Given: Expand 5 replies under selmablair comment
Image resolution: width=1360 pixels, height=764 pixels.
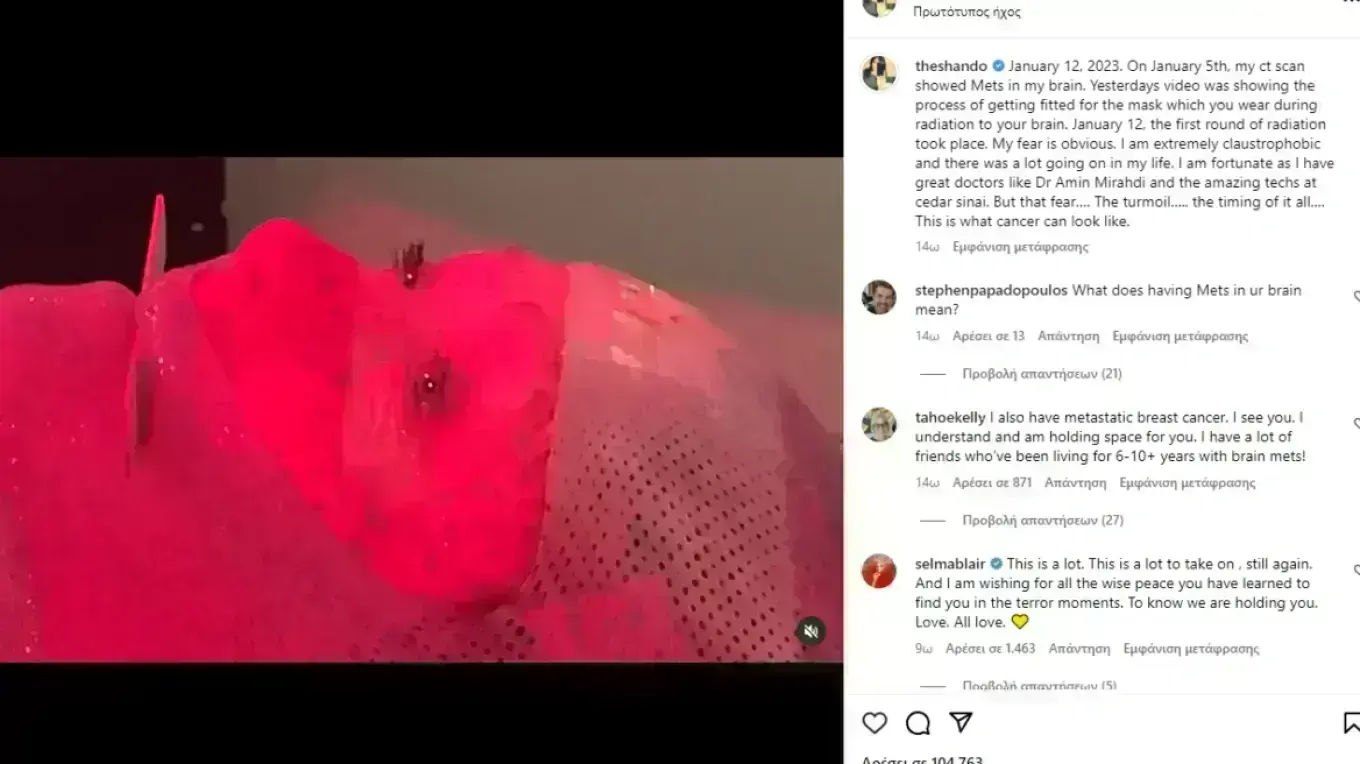Looking at the screenshot, I should (x=1039, y=686).
